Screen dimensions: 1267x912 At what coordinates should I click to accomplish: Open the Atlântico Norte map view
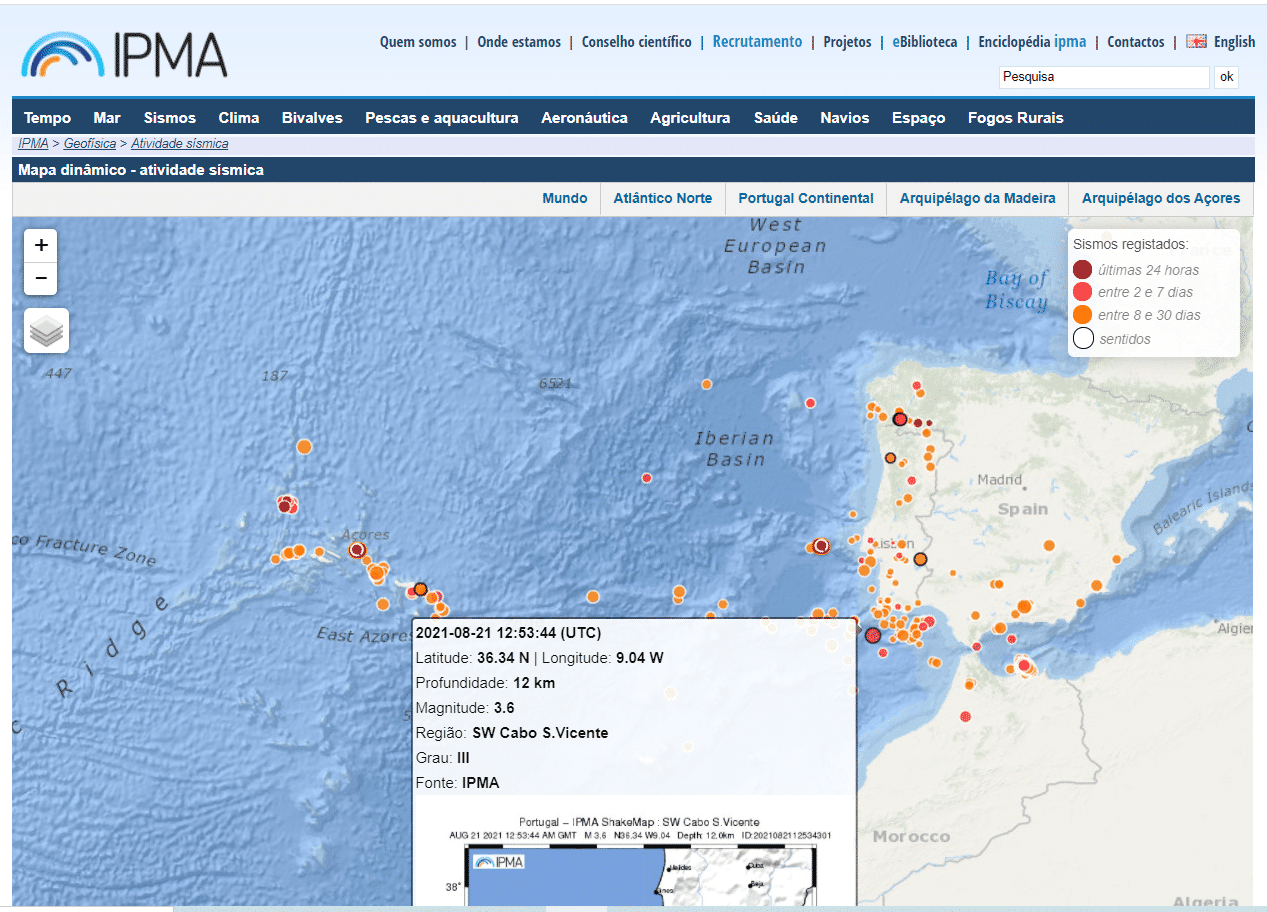coord(662,198)
